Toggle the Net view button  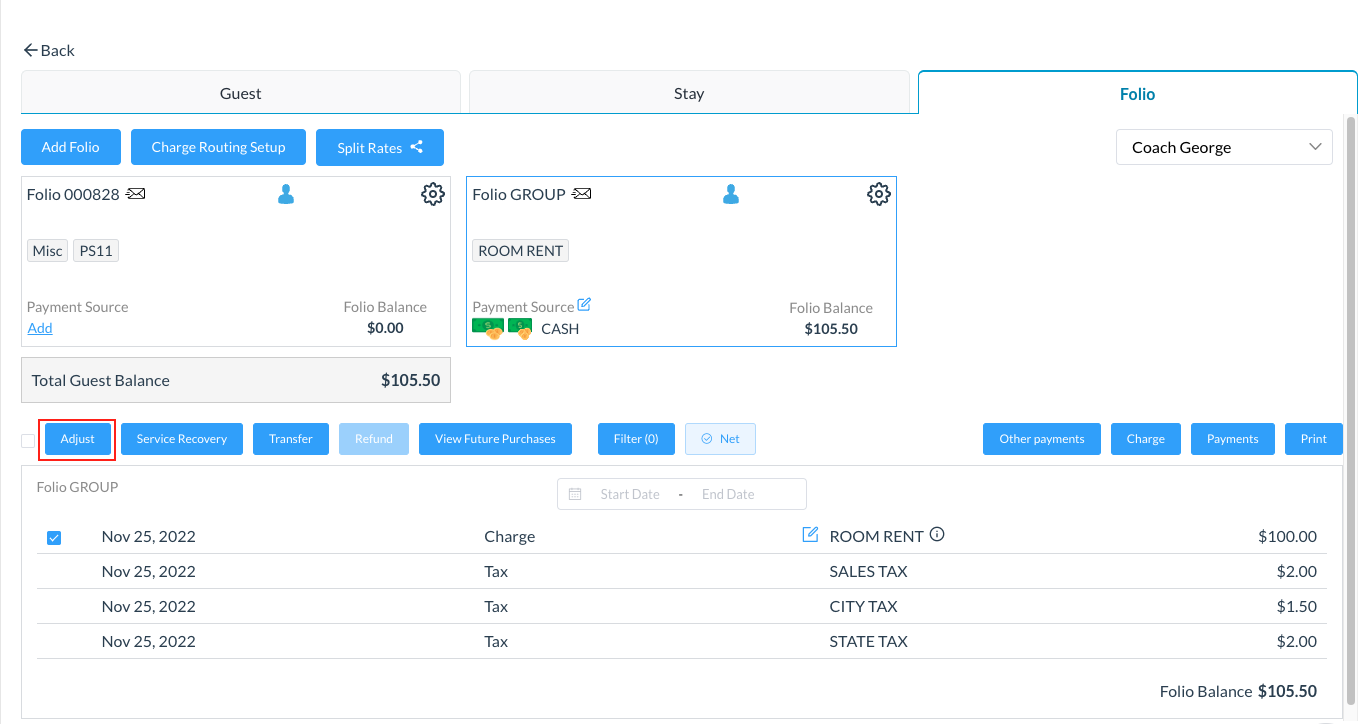tap(720, 439)
